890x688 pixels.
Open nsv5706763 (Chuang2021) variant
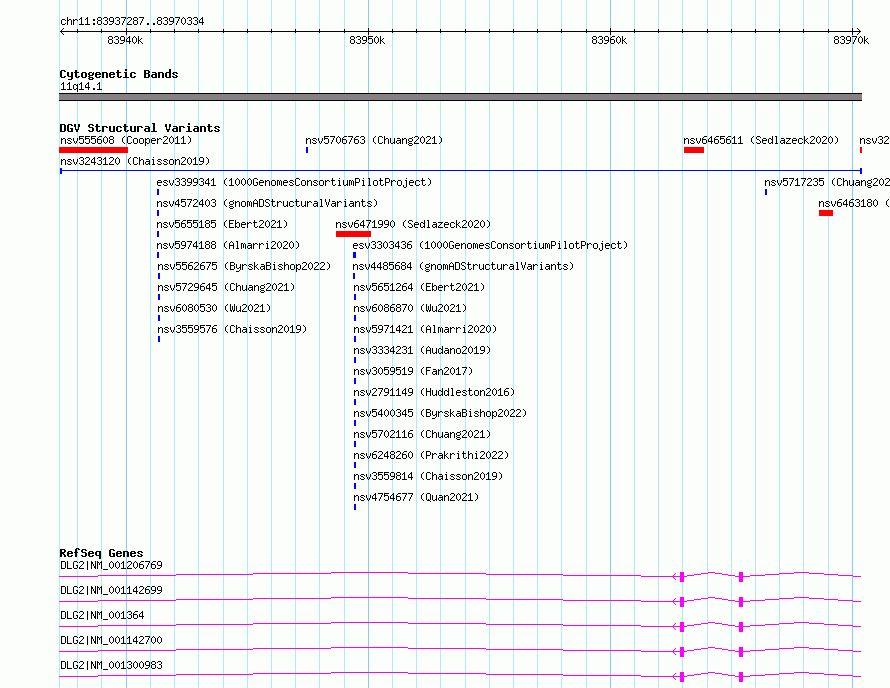(374, 140)
